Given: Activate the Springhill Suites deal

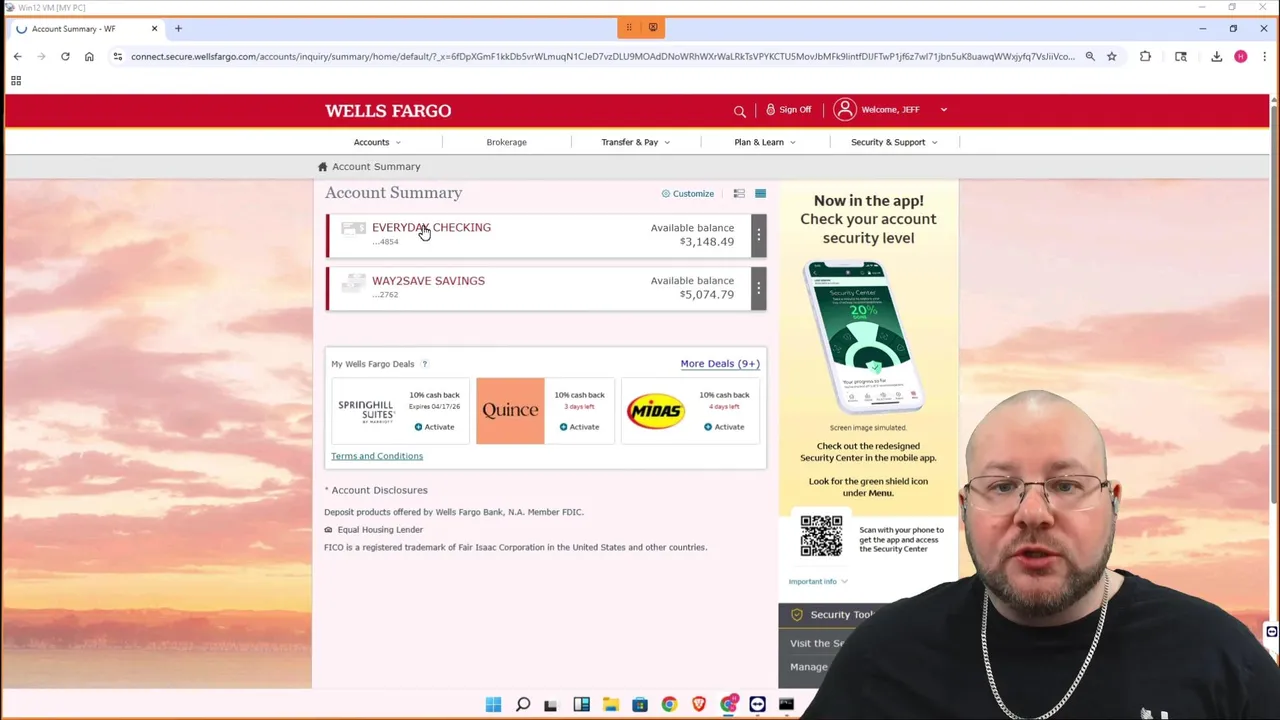Looking at the screenshot, I should click(x=434, y=427).
